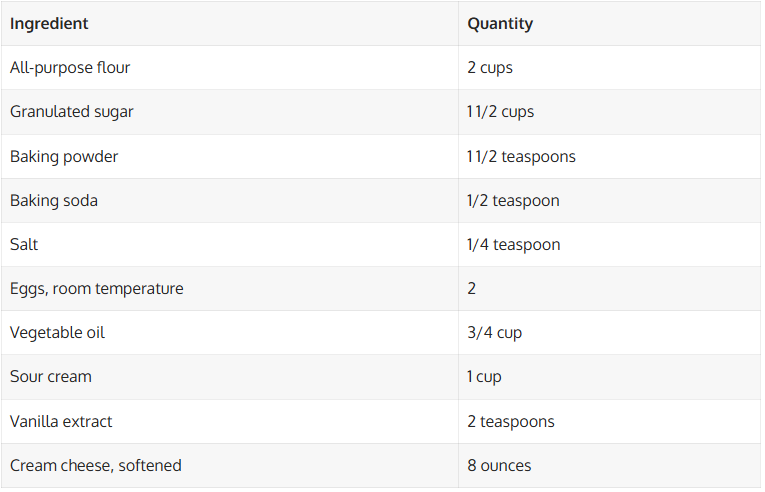Click the Sour cream ingredient cell
The image size is (765, 492).
coord(50,376)
